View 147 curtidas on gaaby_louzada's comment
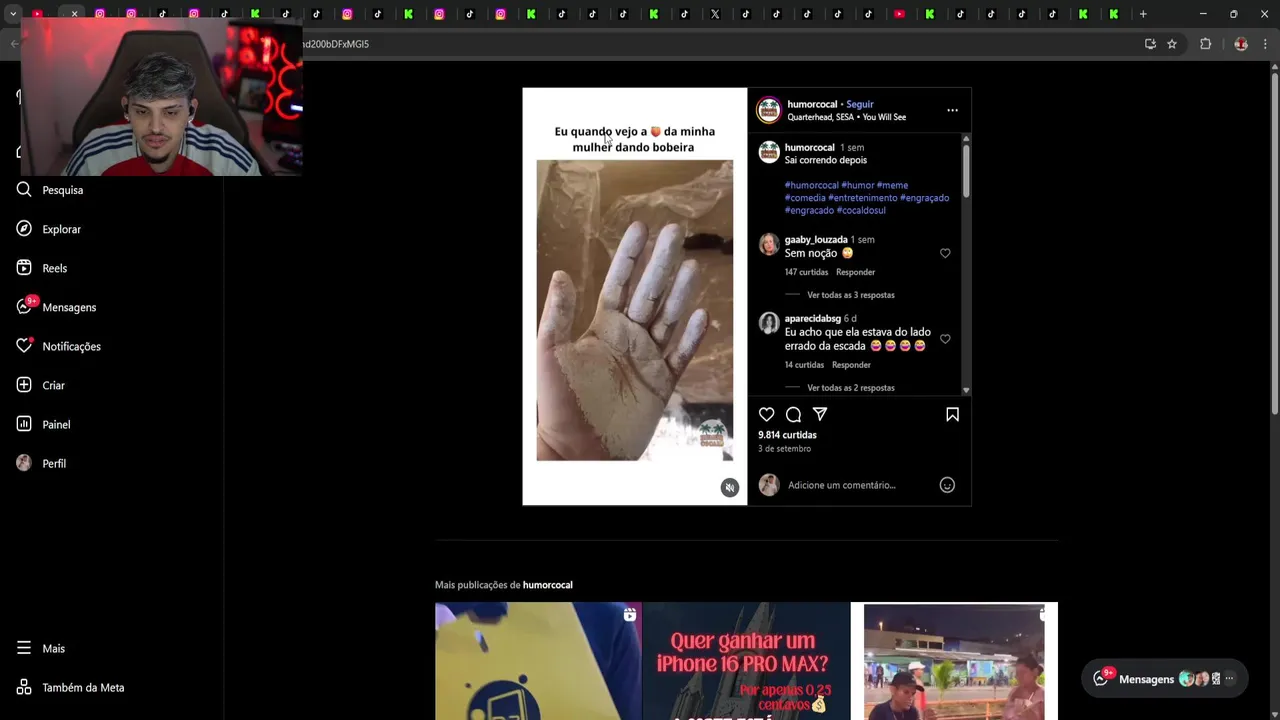 [806, 272]
